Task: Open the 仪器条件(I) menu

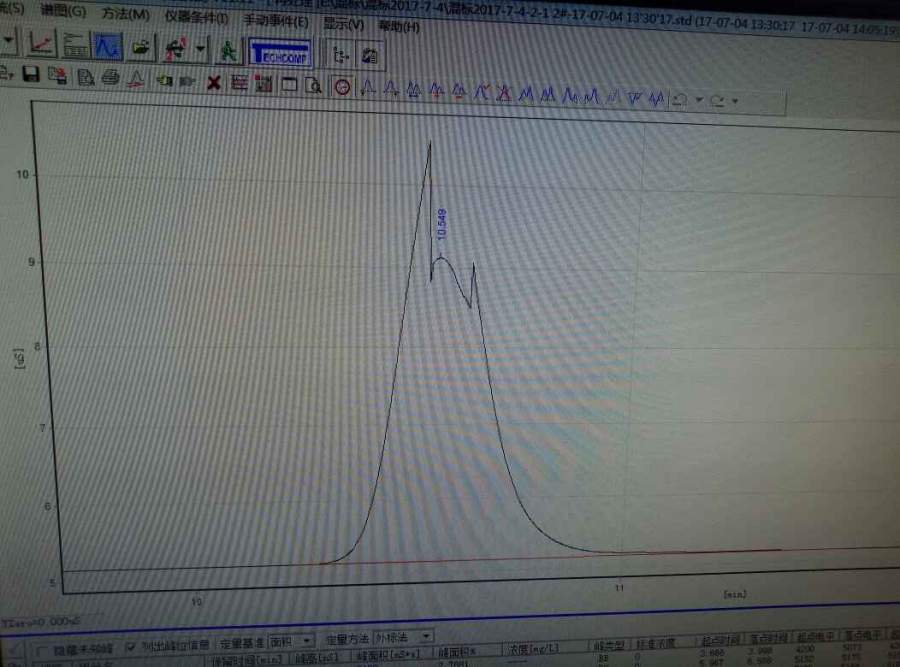Action: (x=196, y=18)
